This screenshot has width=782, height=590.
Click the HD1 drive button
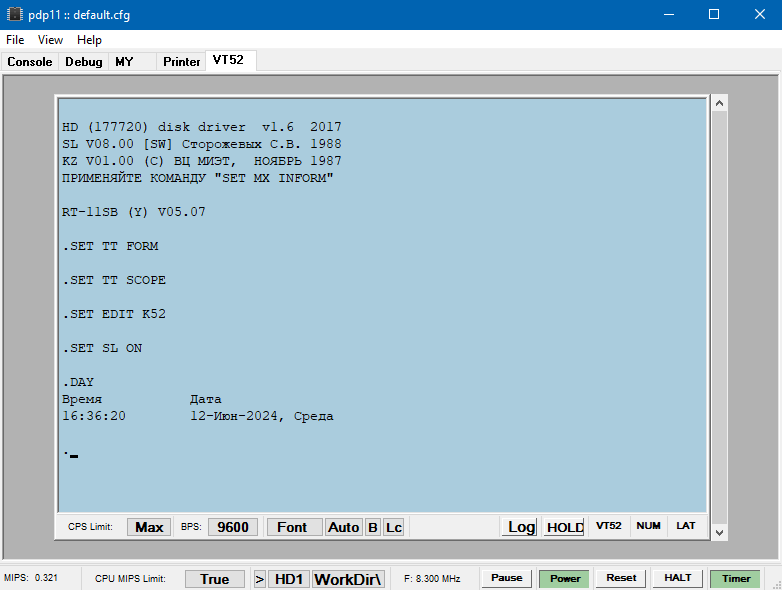coord(289,579)
